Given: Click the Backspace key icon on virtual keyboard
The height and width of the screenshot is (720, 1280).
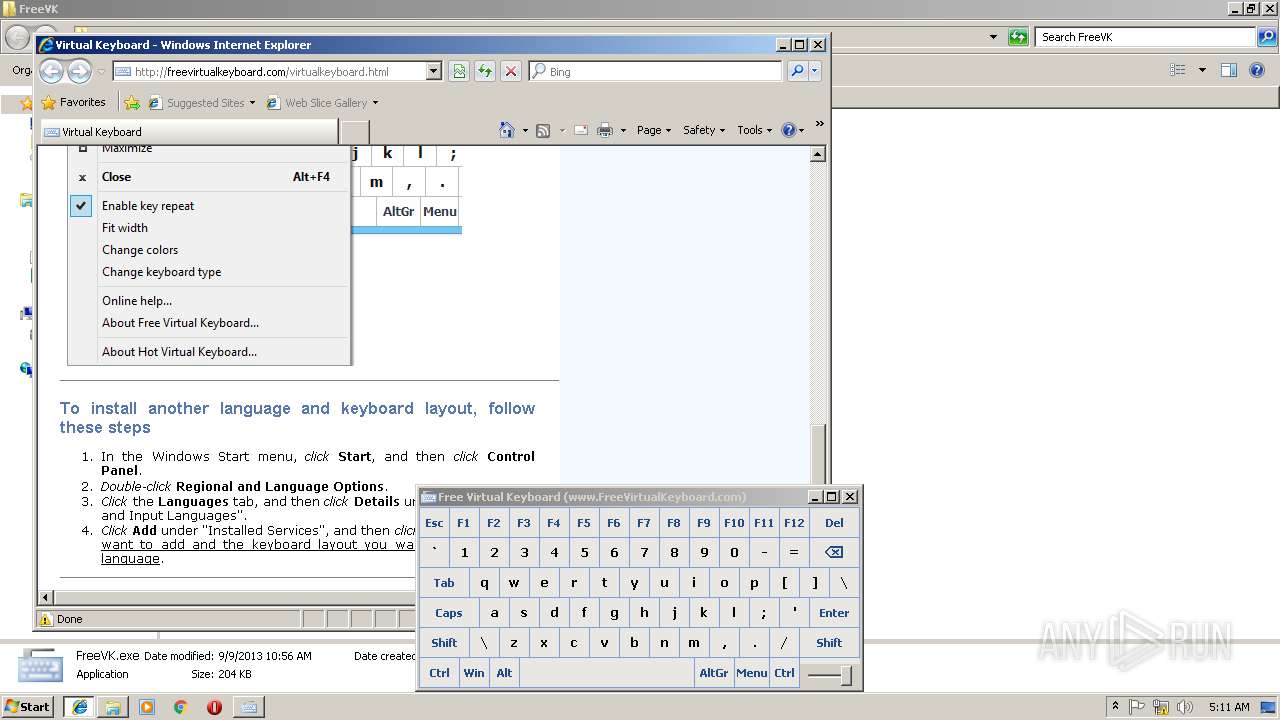Looking at the screenshot, I should click(x=834, y=552).
